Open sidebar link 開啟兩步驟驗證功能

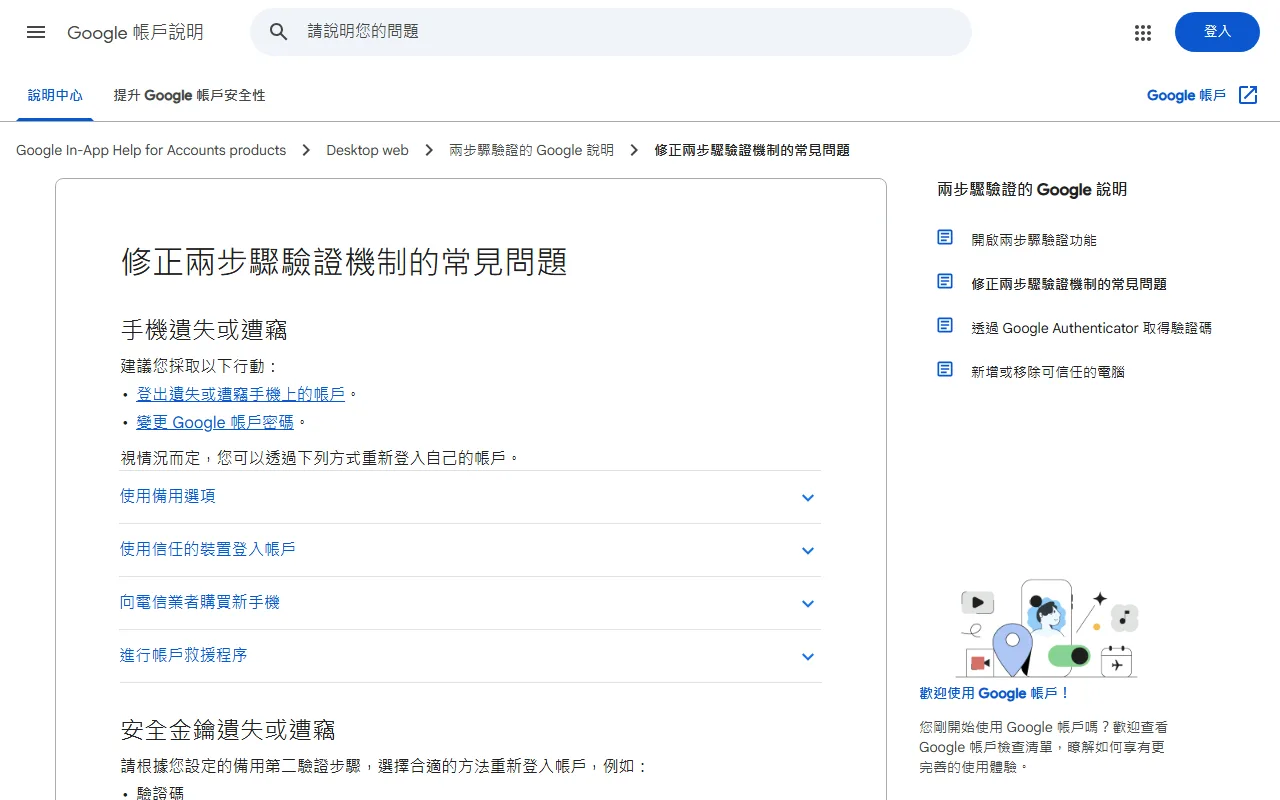point(1034,240)
